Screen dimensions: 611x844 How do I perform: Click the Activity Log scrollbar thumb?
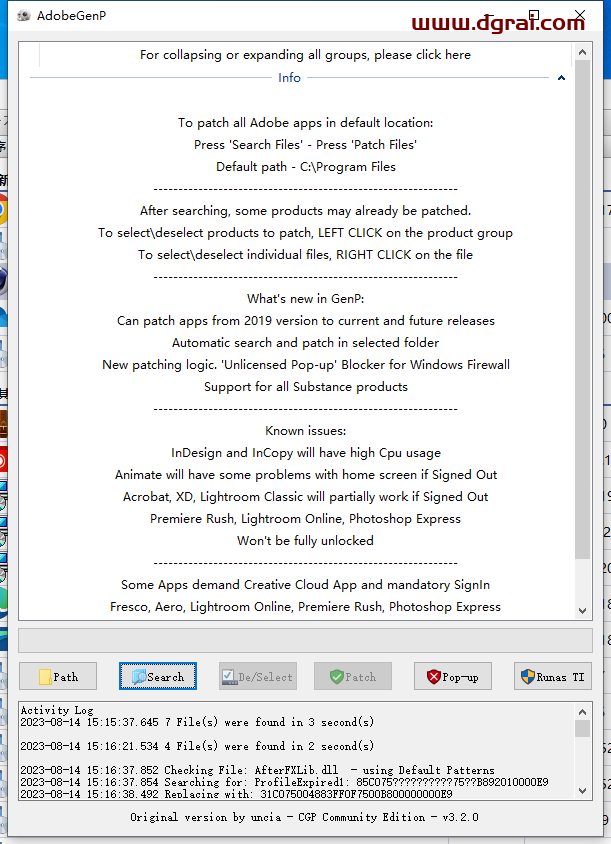click(x=582, y=728)
